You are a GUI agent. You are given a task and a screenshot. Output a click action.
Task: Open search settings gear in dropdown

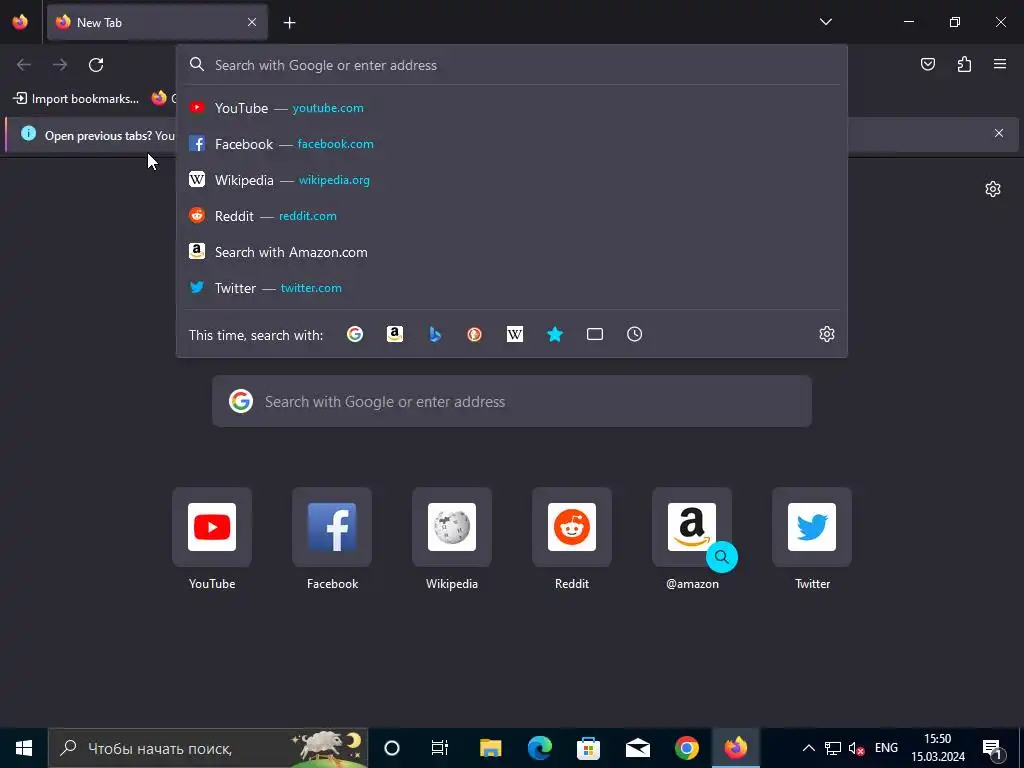point(827,334)
